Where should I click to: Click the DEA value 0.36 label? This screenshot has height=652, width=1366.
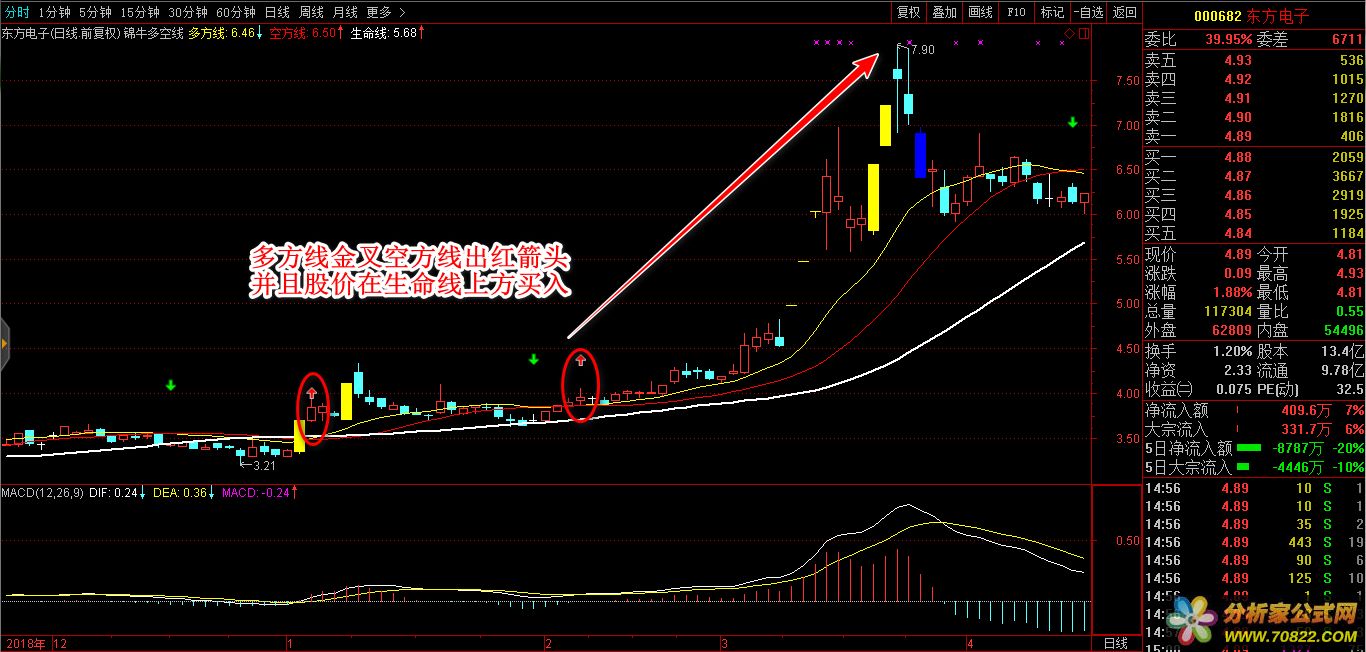pos(179,492)
